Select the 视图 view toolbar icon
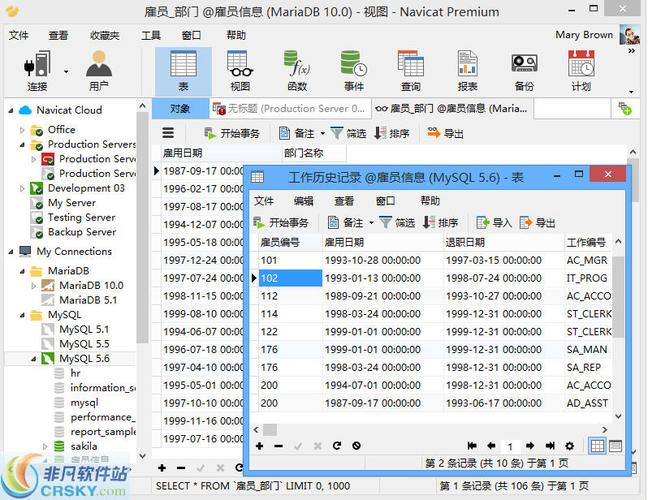The image size is (648, 500). point(240,71)
